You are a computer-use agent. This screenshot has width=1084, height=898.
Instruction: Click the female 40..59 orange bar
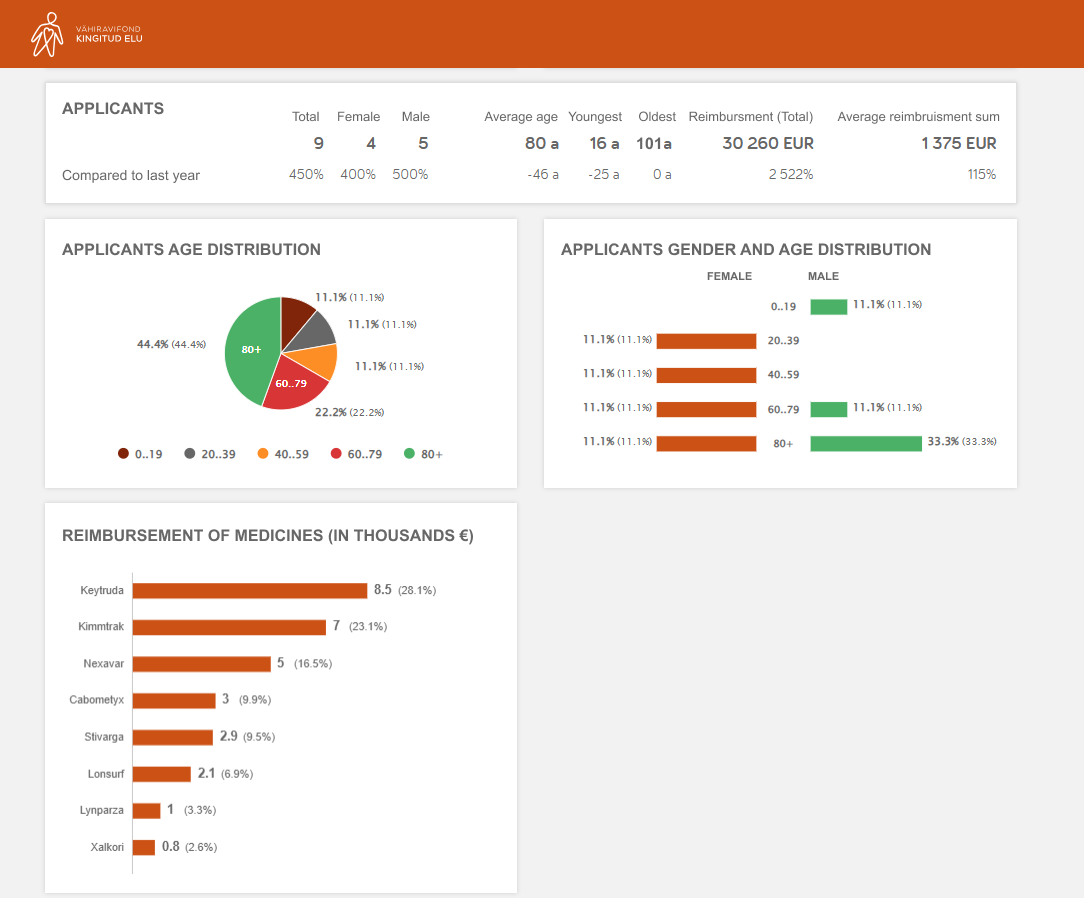coord(707,375)
